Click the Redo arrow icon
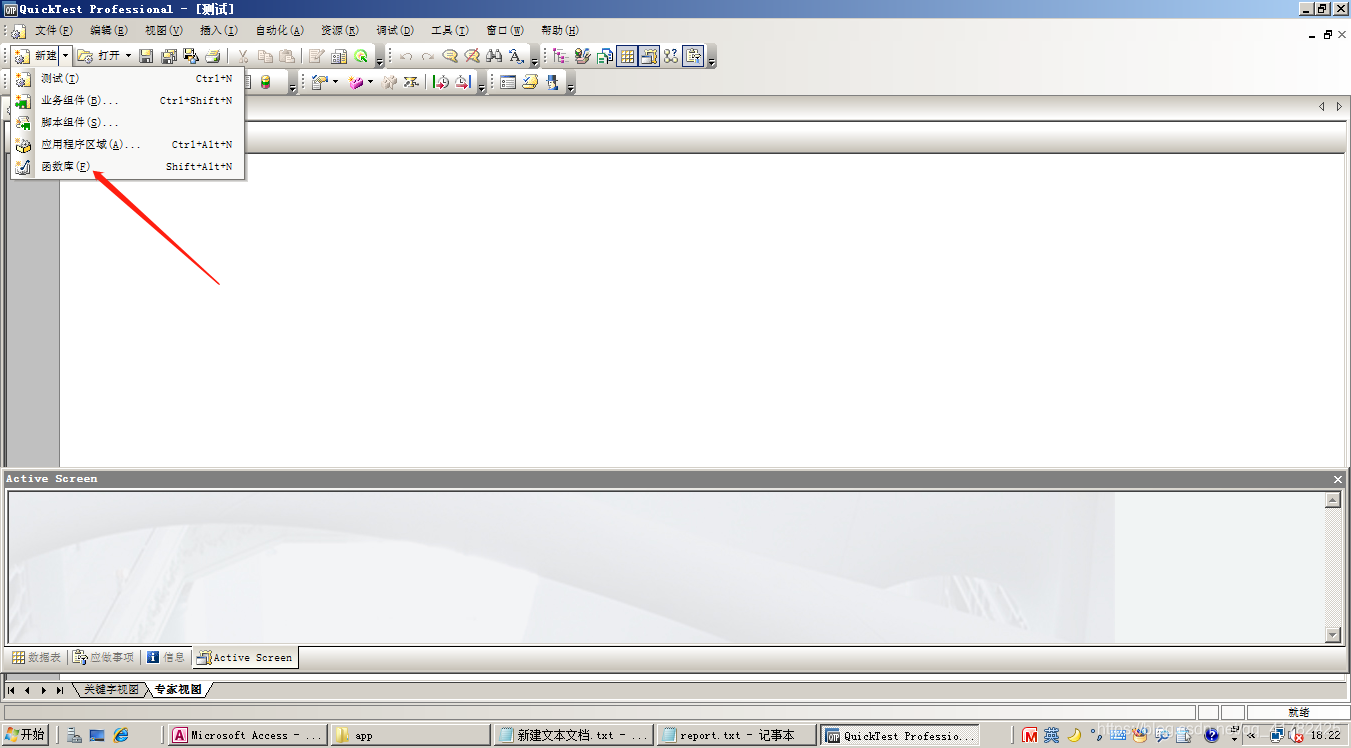This screenshot has width=1351, height=748. click(428, 56)
